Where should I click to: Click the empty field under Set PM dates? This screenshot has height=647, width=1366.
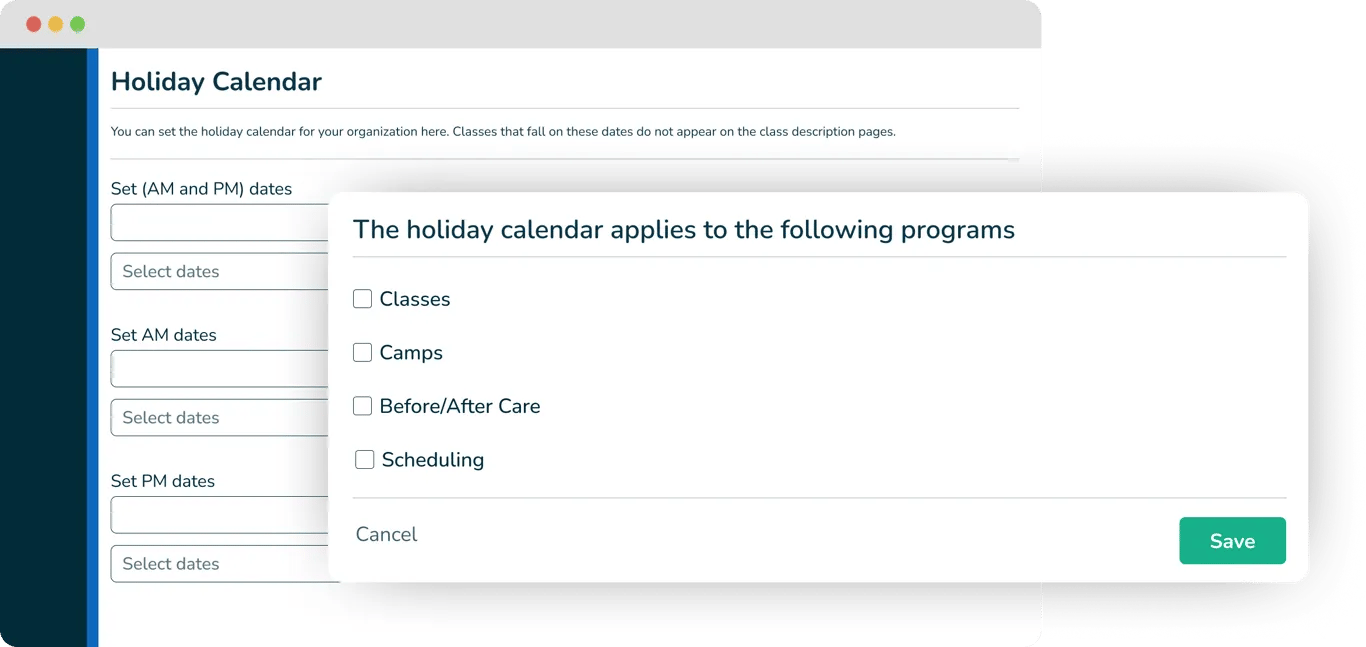point(220,515)
